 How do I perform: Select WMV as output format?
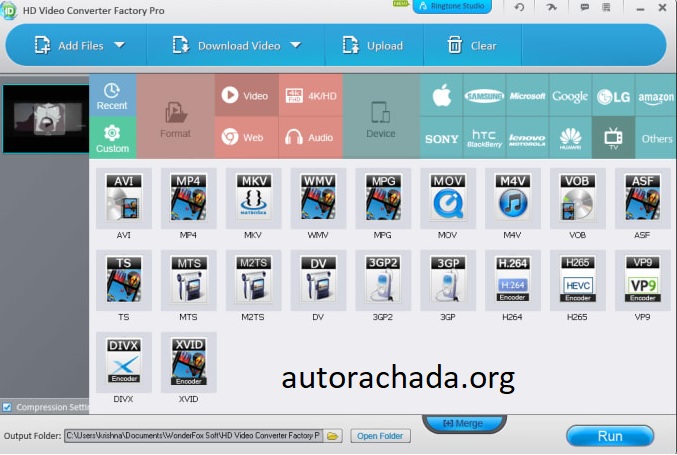318,198
